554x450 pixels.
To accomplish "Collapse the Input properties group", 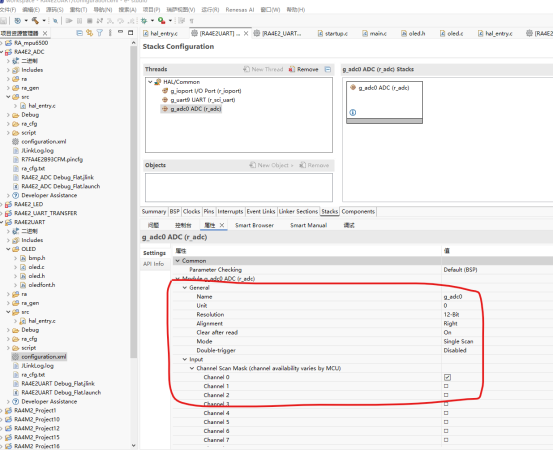I will (x=185, y=359).
